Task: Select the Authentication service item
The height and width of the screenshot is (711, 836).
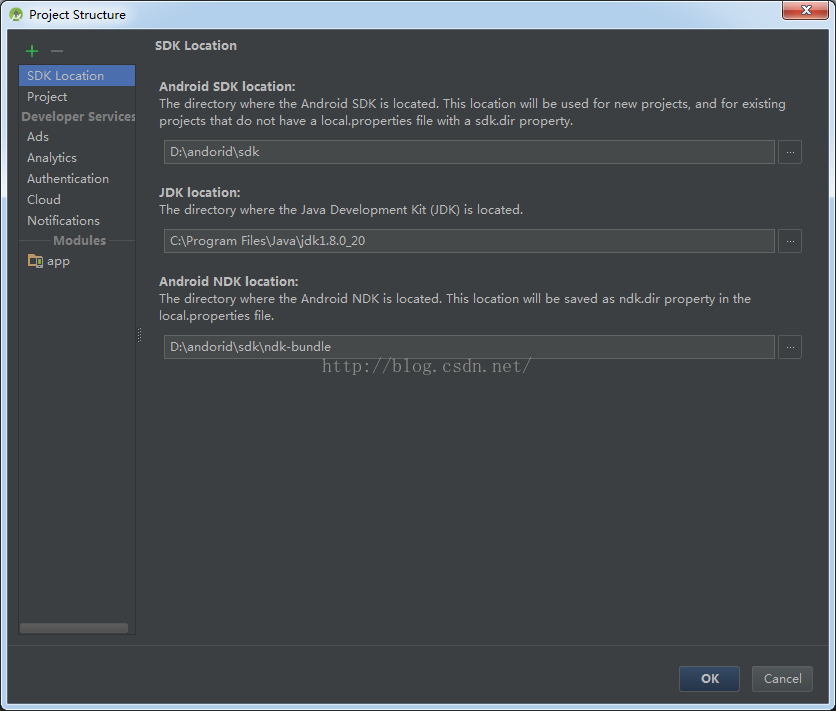Action: 68,179
